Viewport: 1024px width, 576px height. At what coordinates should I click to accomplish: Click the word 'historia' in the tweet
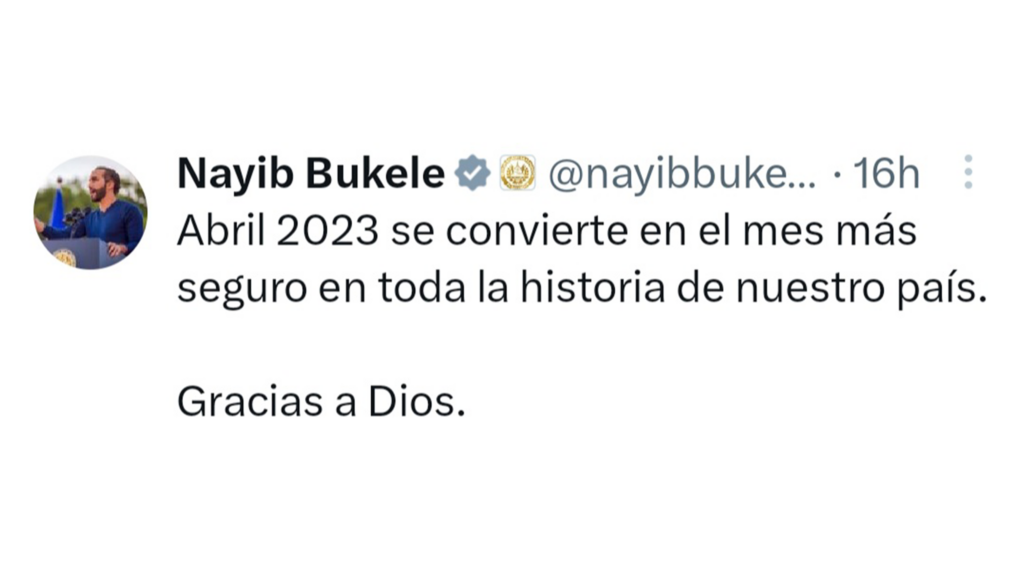[x=592, y=287]
